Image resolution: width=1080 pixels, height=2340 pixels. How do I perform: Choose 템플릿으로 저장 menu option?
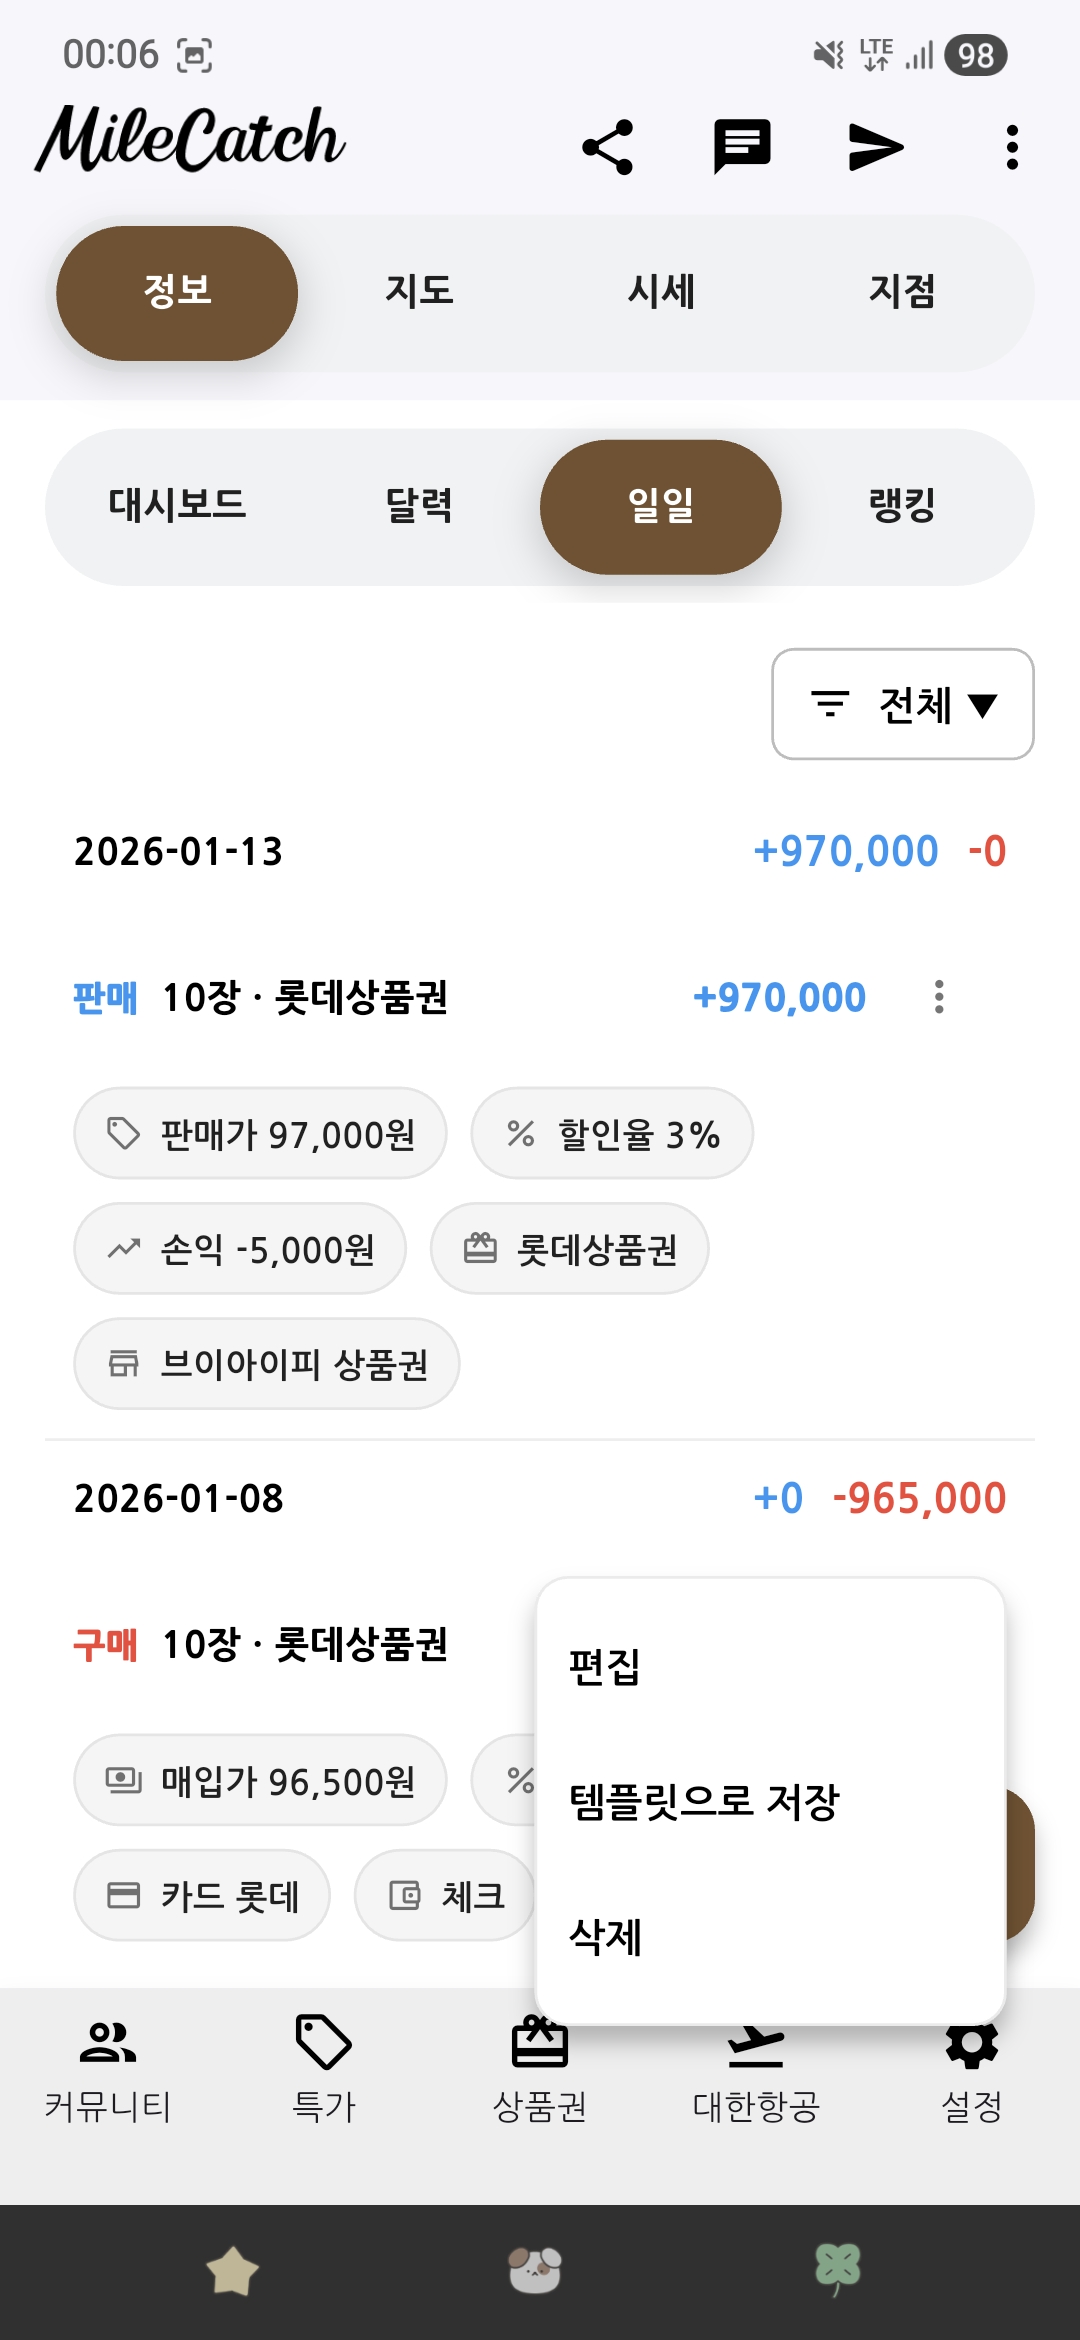[704, 1801]
